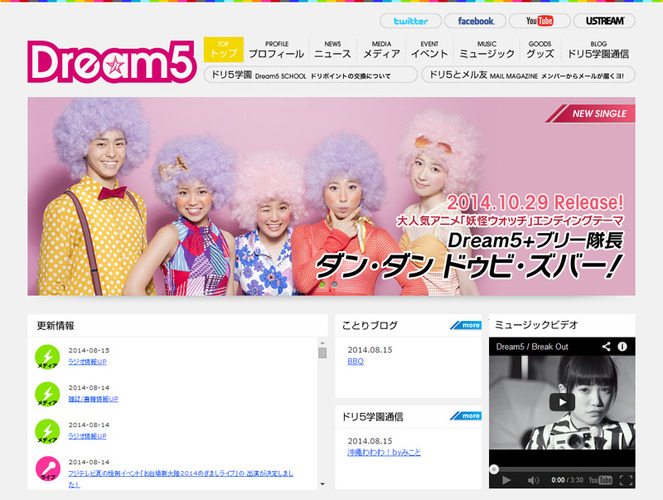Click the 2014-08-15 media category icon

point(47,357)
